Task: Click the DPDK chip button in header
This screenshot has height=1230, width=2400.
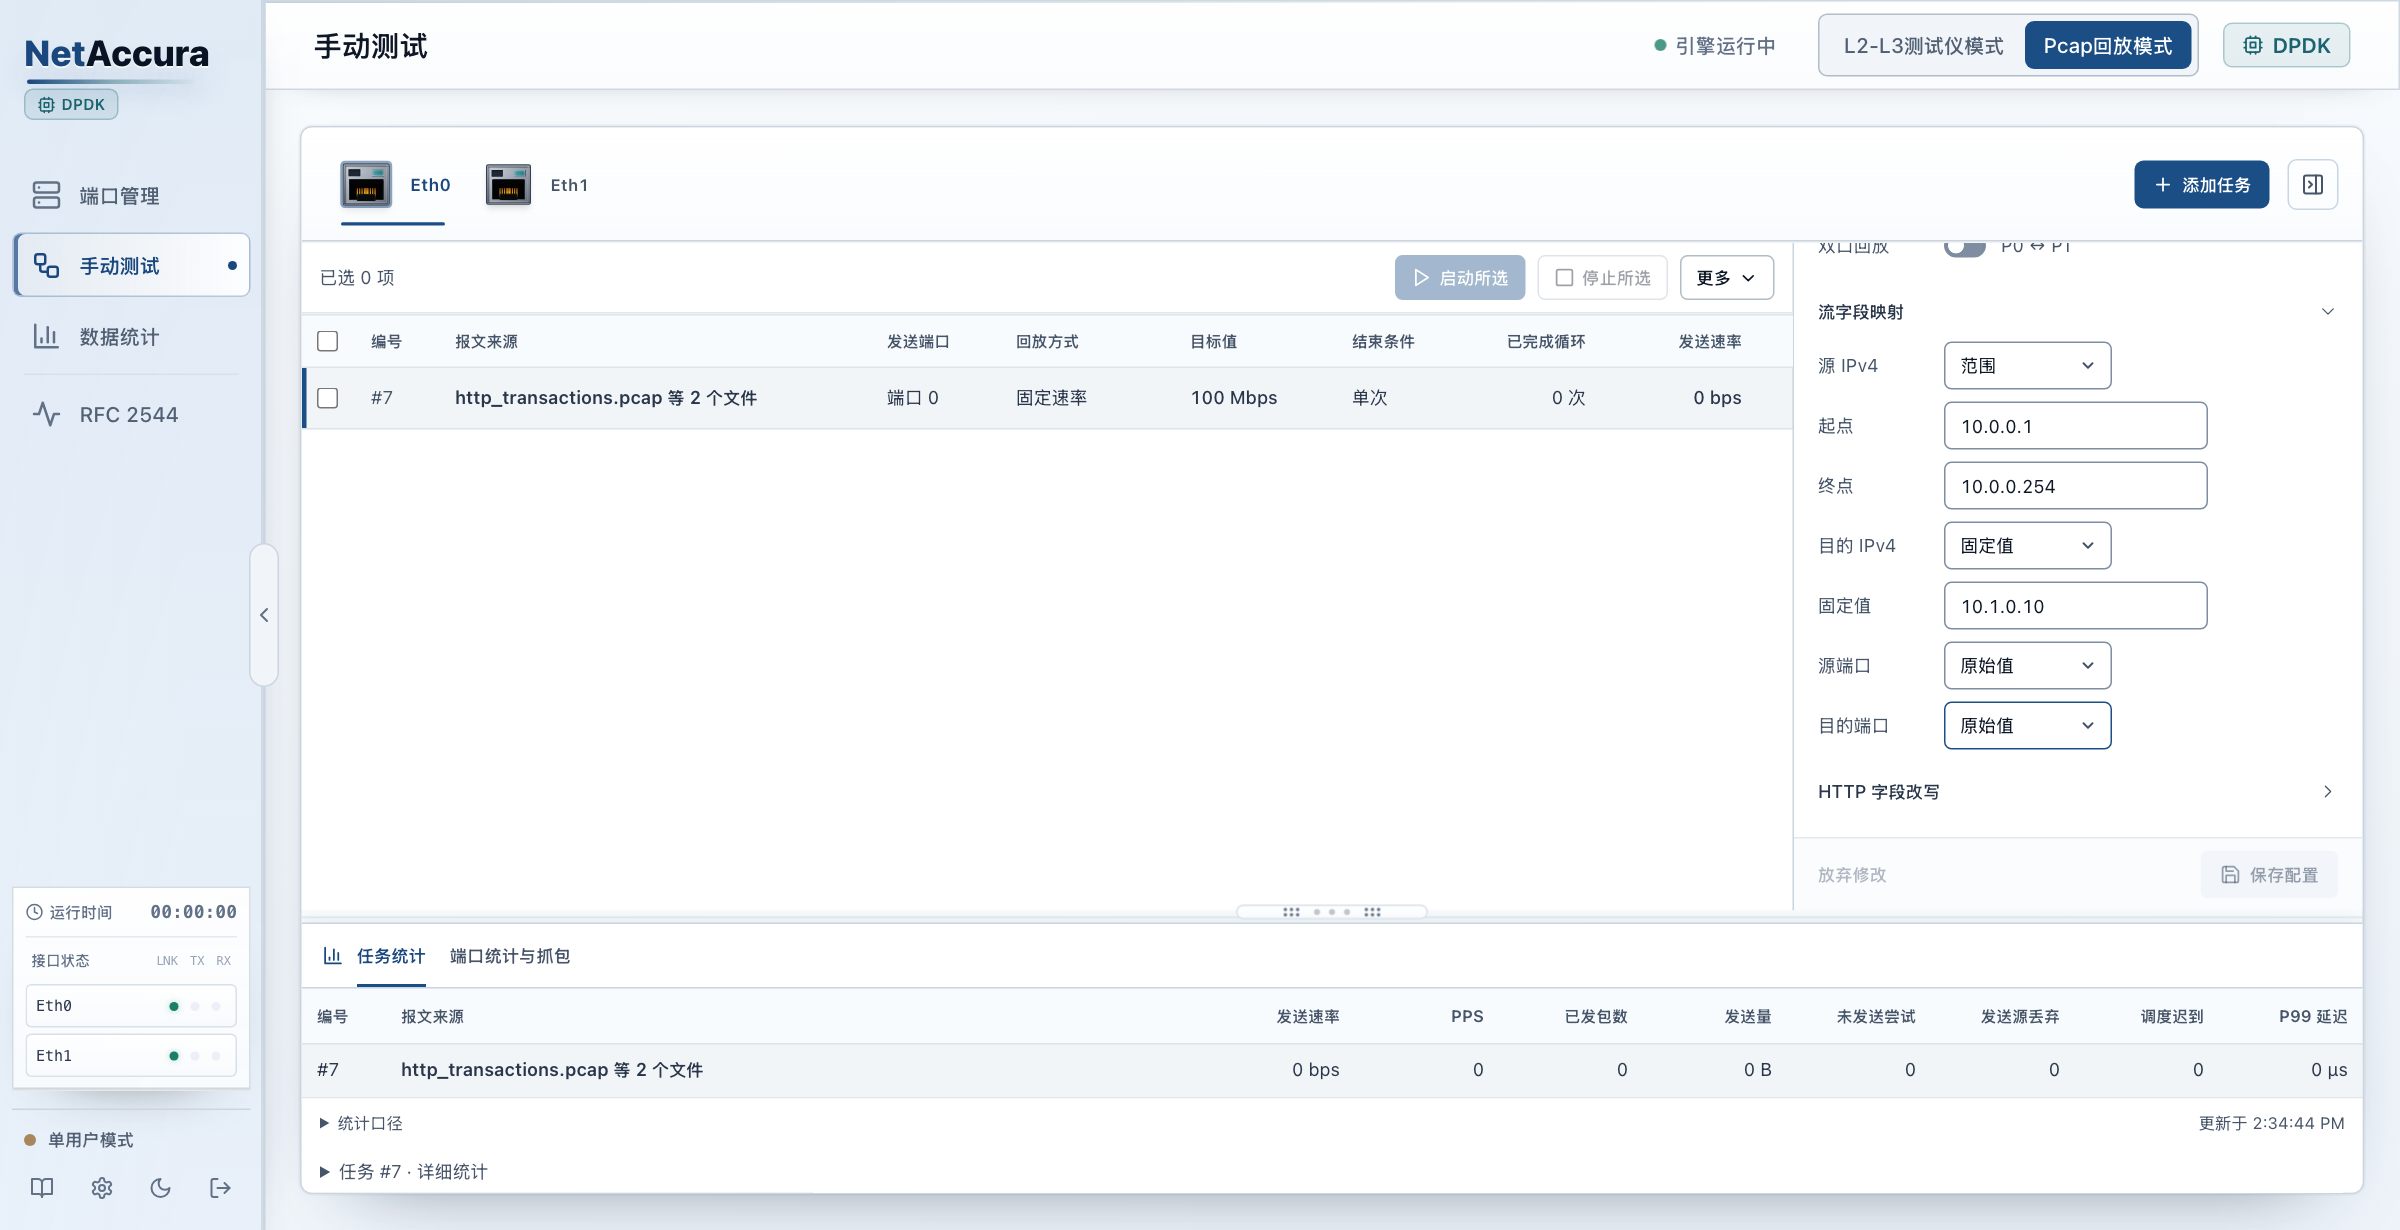Action: [2286, 46]
